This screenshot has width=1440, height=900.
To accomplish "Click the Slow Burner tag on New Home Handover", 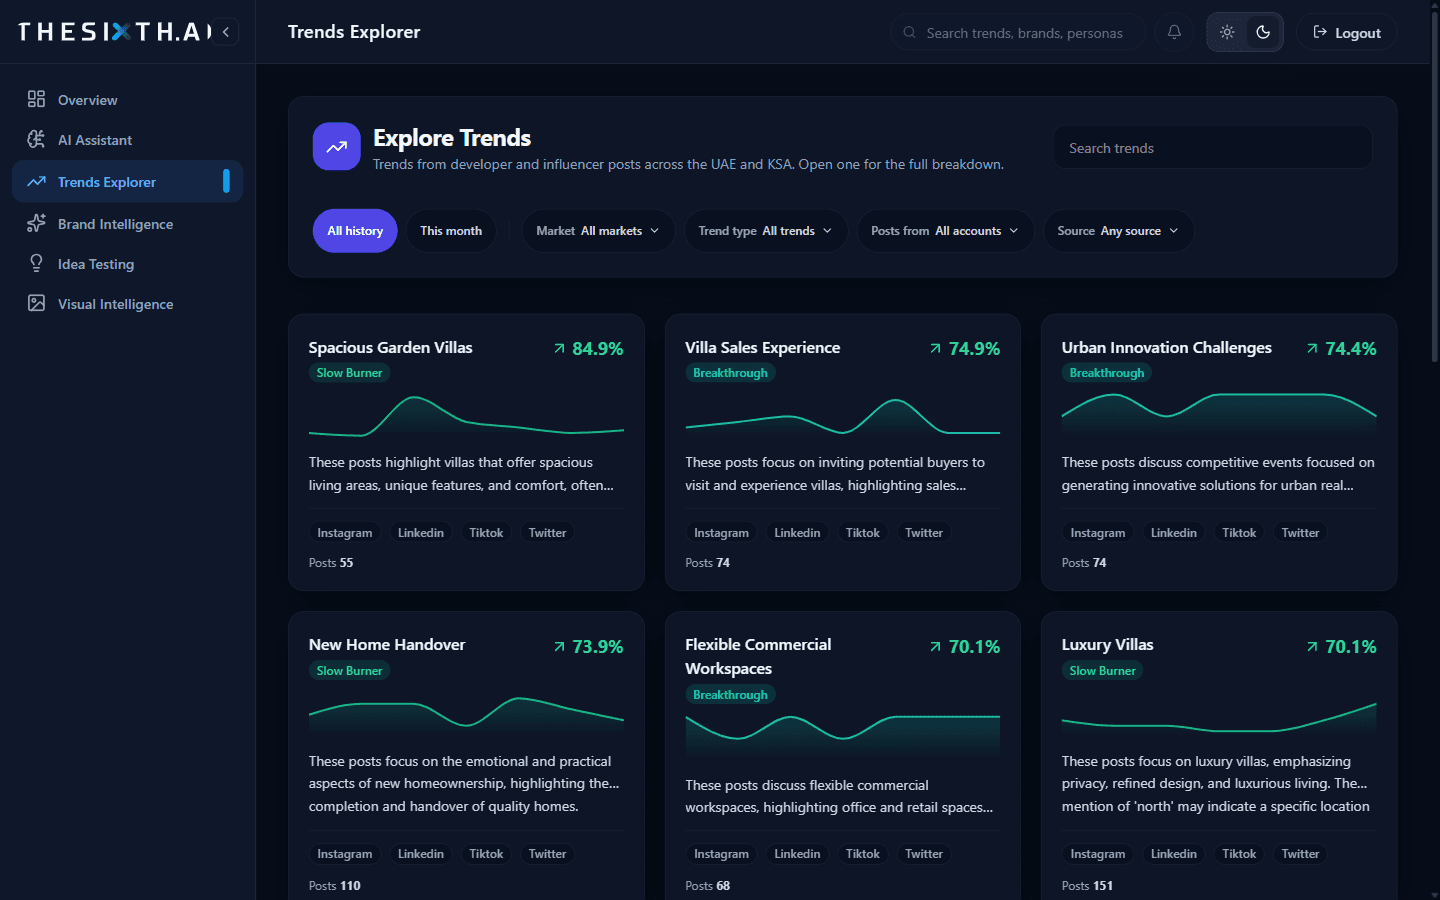I will point(349,671).
